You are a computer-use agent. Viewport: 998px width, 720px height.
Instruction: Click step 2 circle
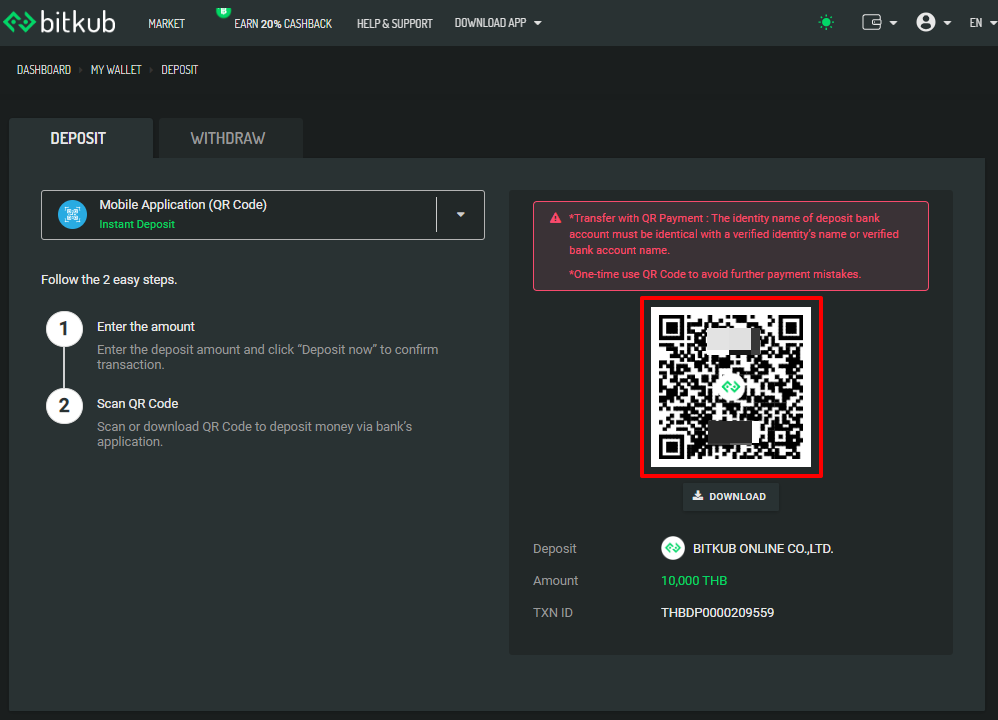pos(64,406)
